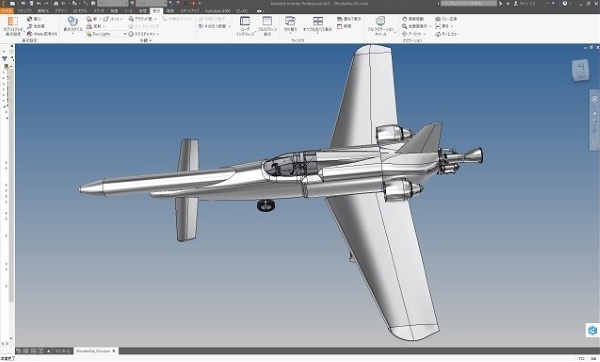Click the Tile All windows icon
The width and height of the screenshot is (600, 362).
318,21
